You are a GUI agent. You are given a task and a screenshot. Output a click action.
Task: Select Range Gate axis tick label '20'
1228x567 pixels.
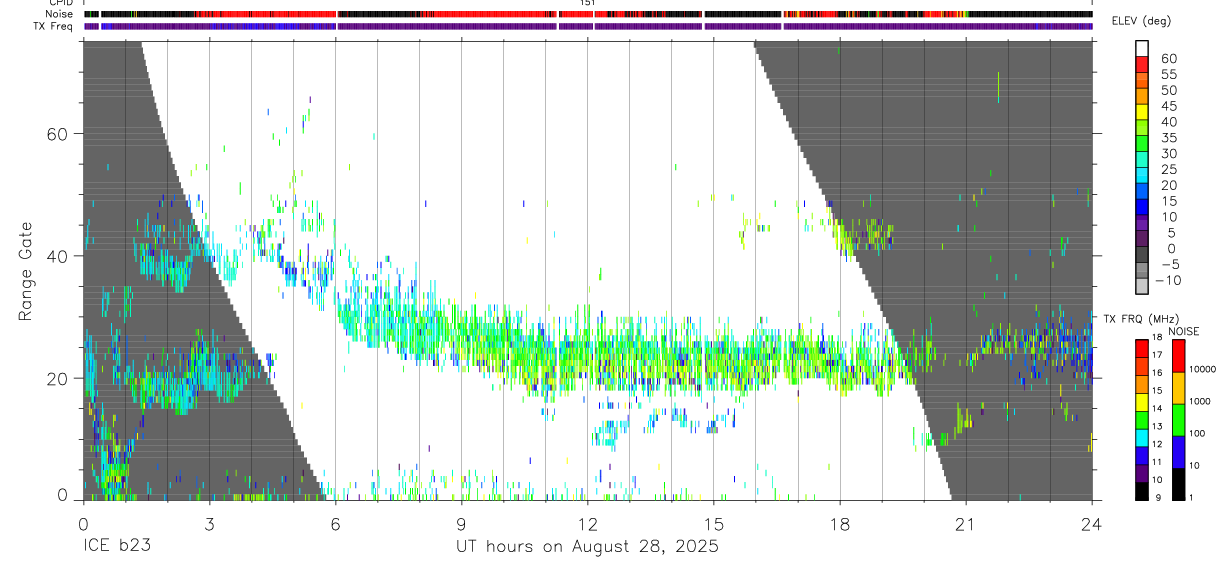(57, 378)
